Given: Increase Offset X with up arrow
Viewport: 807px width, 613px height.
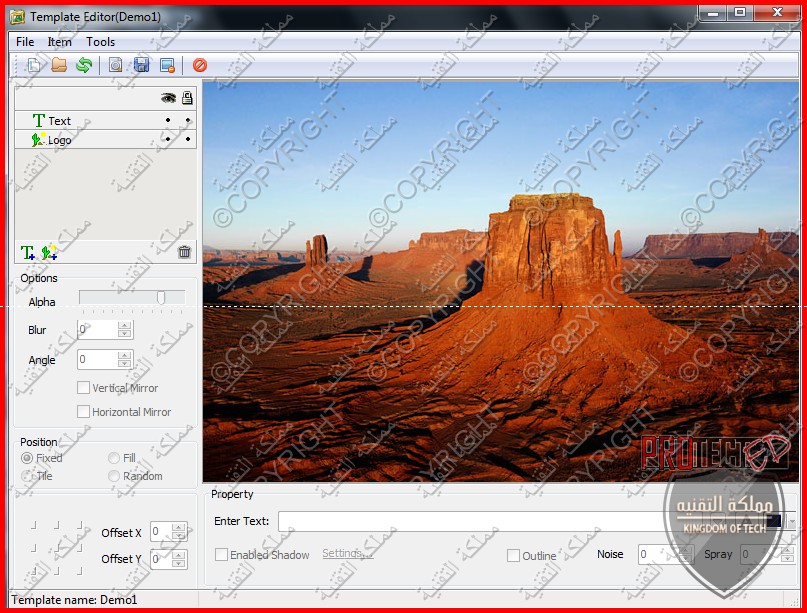Looking at the screenshot, I should [x=179, y=527].
